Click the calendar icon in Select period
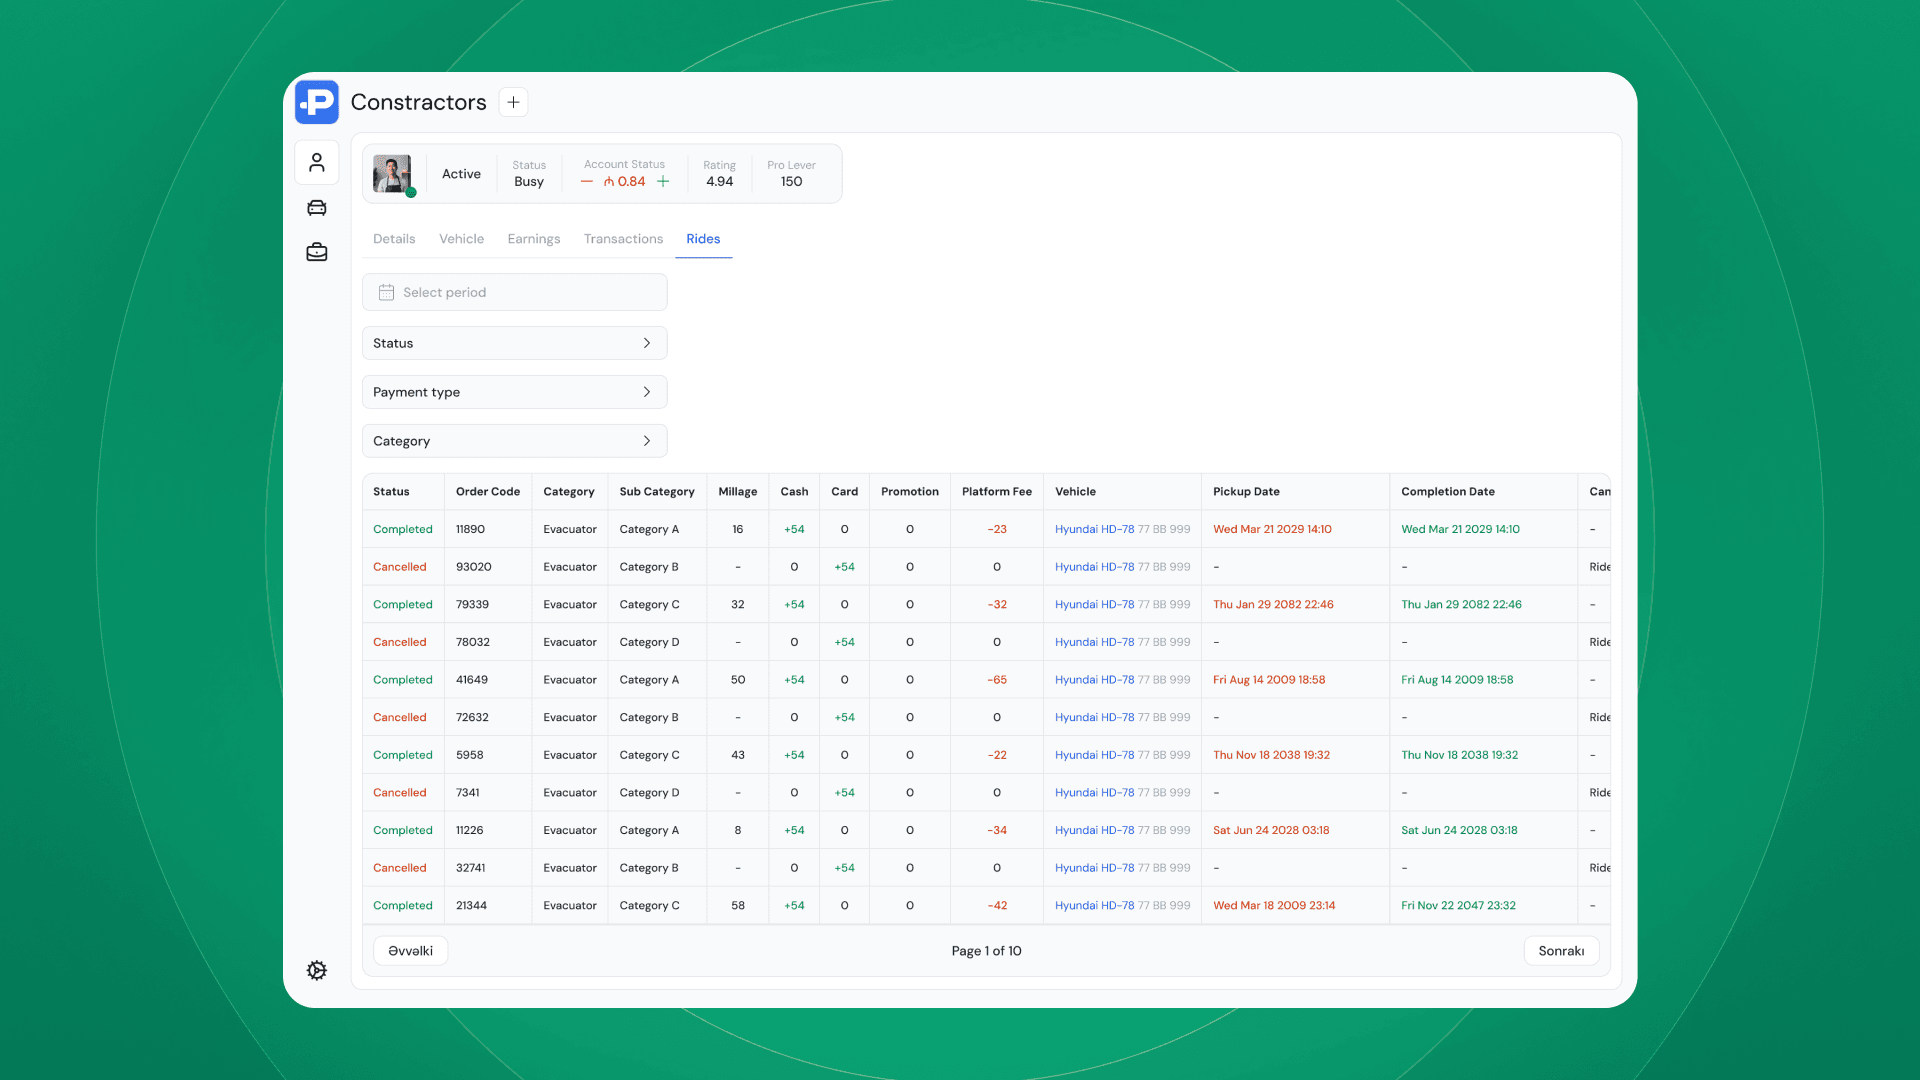 point(387,292)
